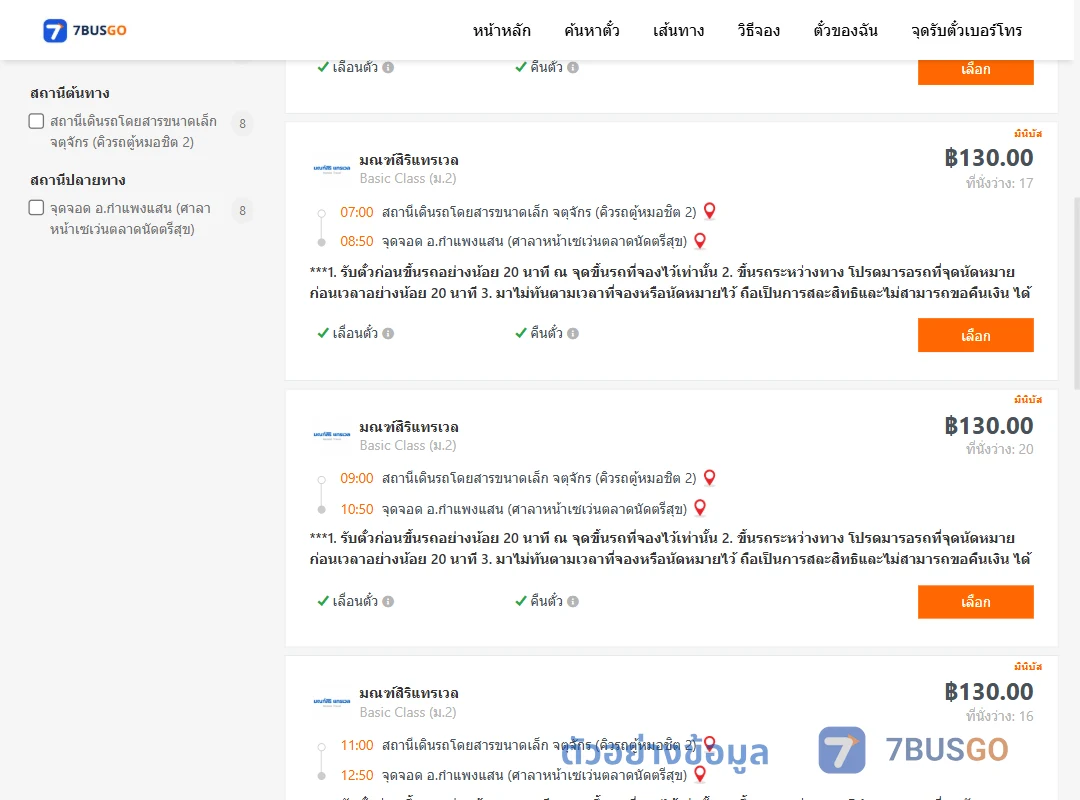
Task: Open the หน้าหลัก menu item
Action: pyautogui.click(x=501, y=30)
